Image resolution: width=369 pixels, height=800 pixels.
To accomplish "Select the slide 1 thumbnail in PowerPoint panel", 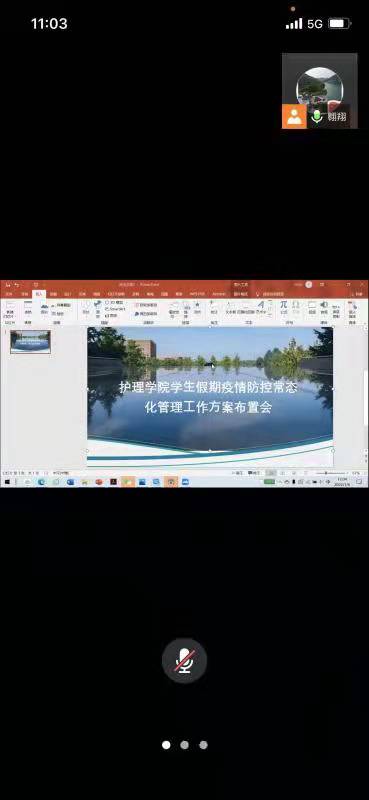I will tap(30, 341).
